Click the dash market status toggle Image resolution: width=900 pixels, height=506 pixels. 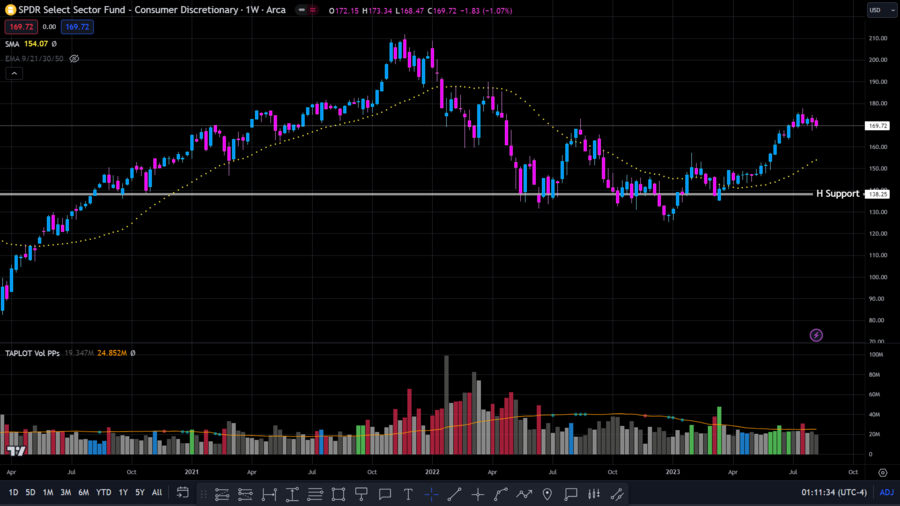pyautogui.click(x=301, y=10)
